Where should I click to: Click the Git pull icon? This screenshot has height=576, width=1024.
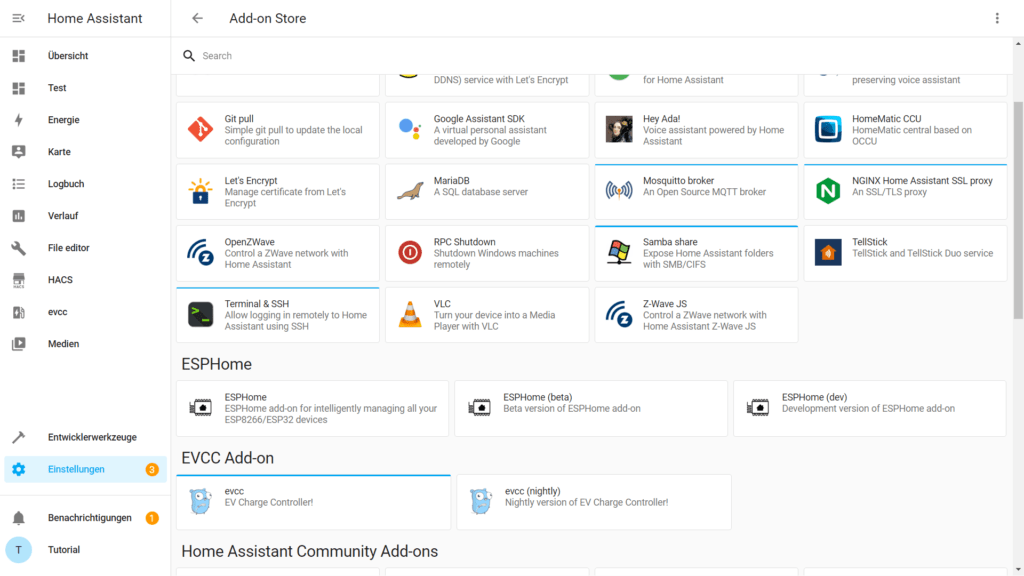tap(201, 128)
